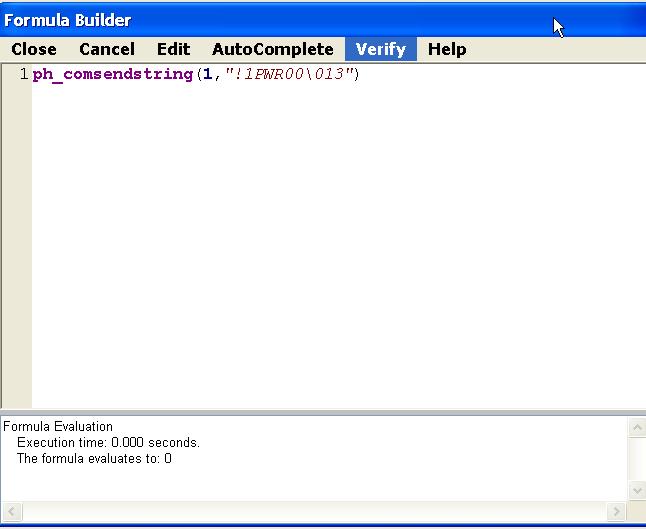Viewport: 646px width, 529px height.
Task: Open the AutoComplete menu
Action: click(272, 49)
